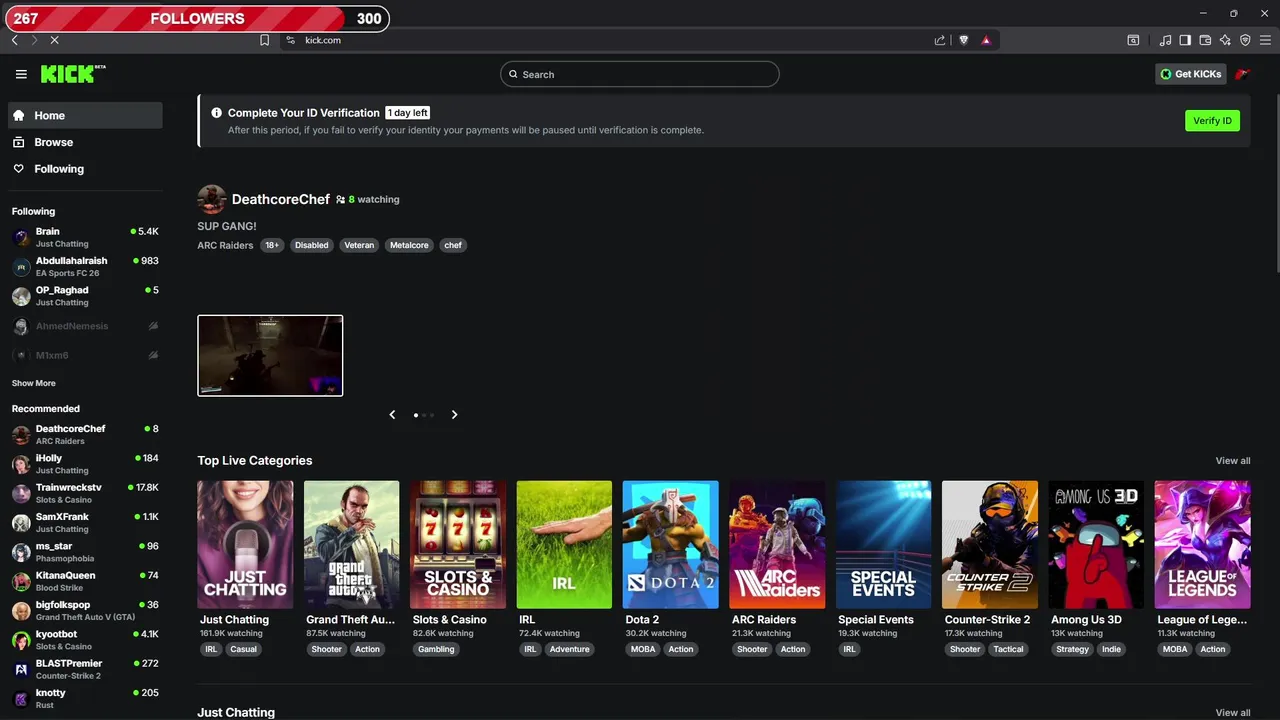Click the Strategy tag under Among Us 3D
This screenshot has height=720, width=1280.
coord(1072,649)
